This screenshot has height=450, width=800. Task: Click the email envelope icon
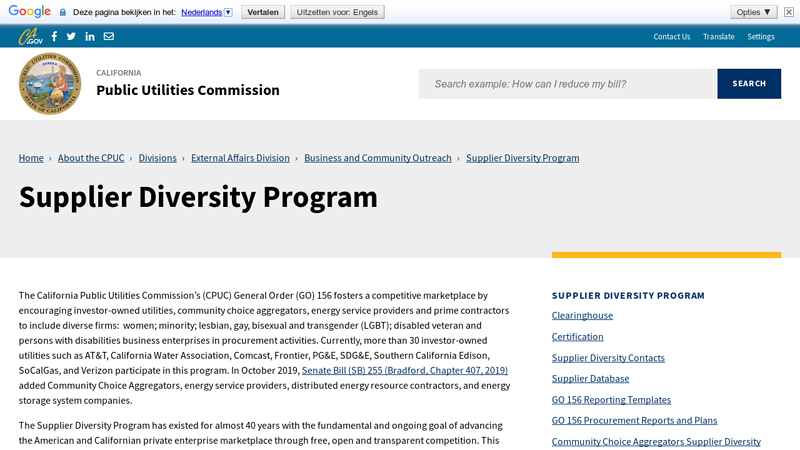tap(109, 36)
